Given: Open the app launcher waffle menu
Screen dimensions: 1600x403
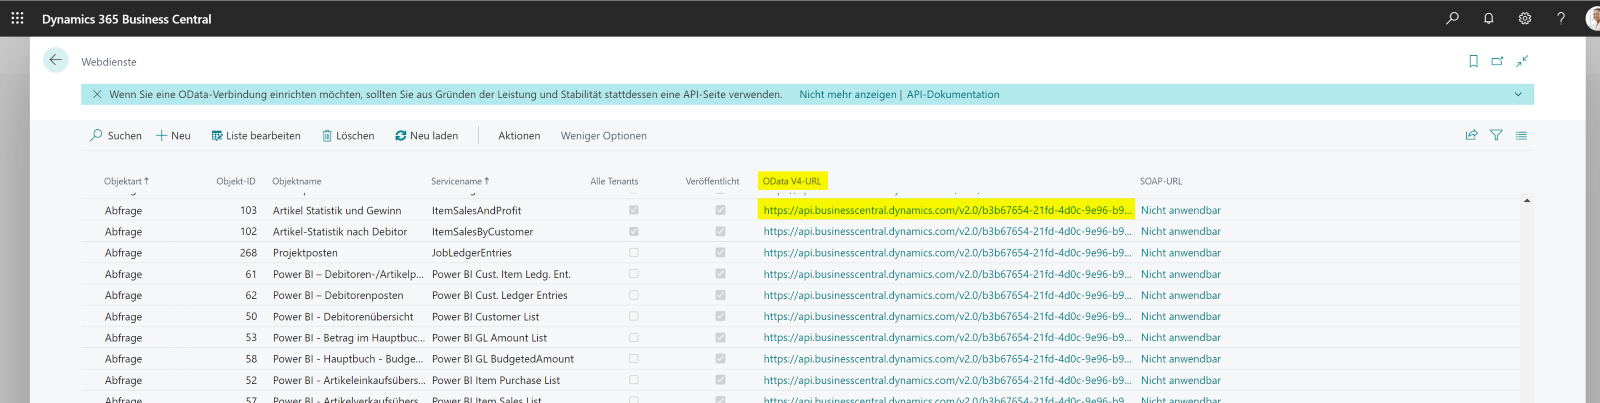Looking at the screenshot, I should point(17,18).
